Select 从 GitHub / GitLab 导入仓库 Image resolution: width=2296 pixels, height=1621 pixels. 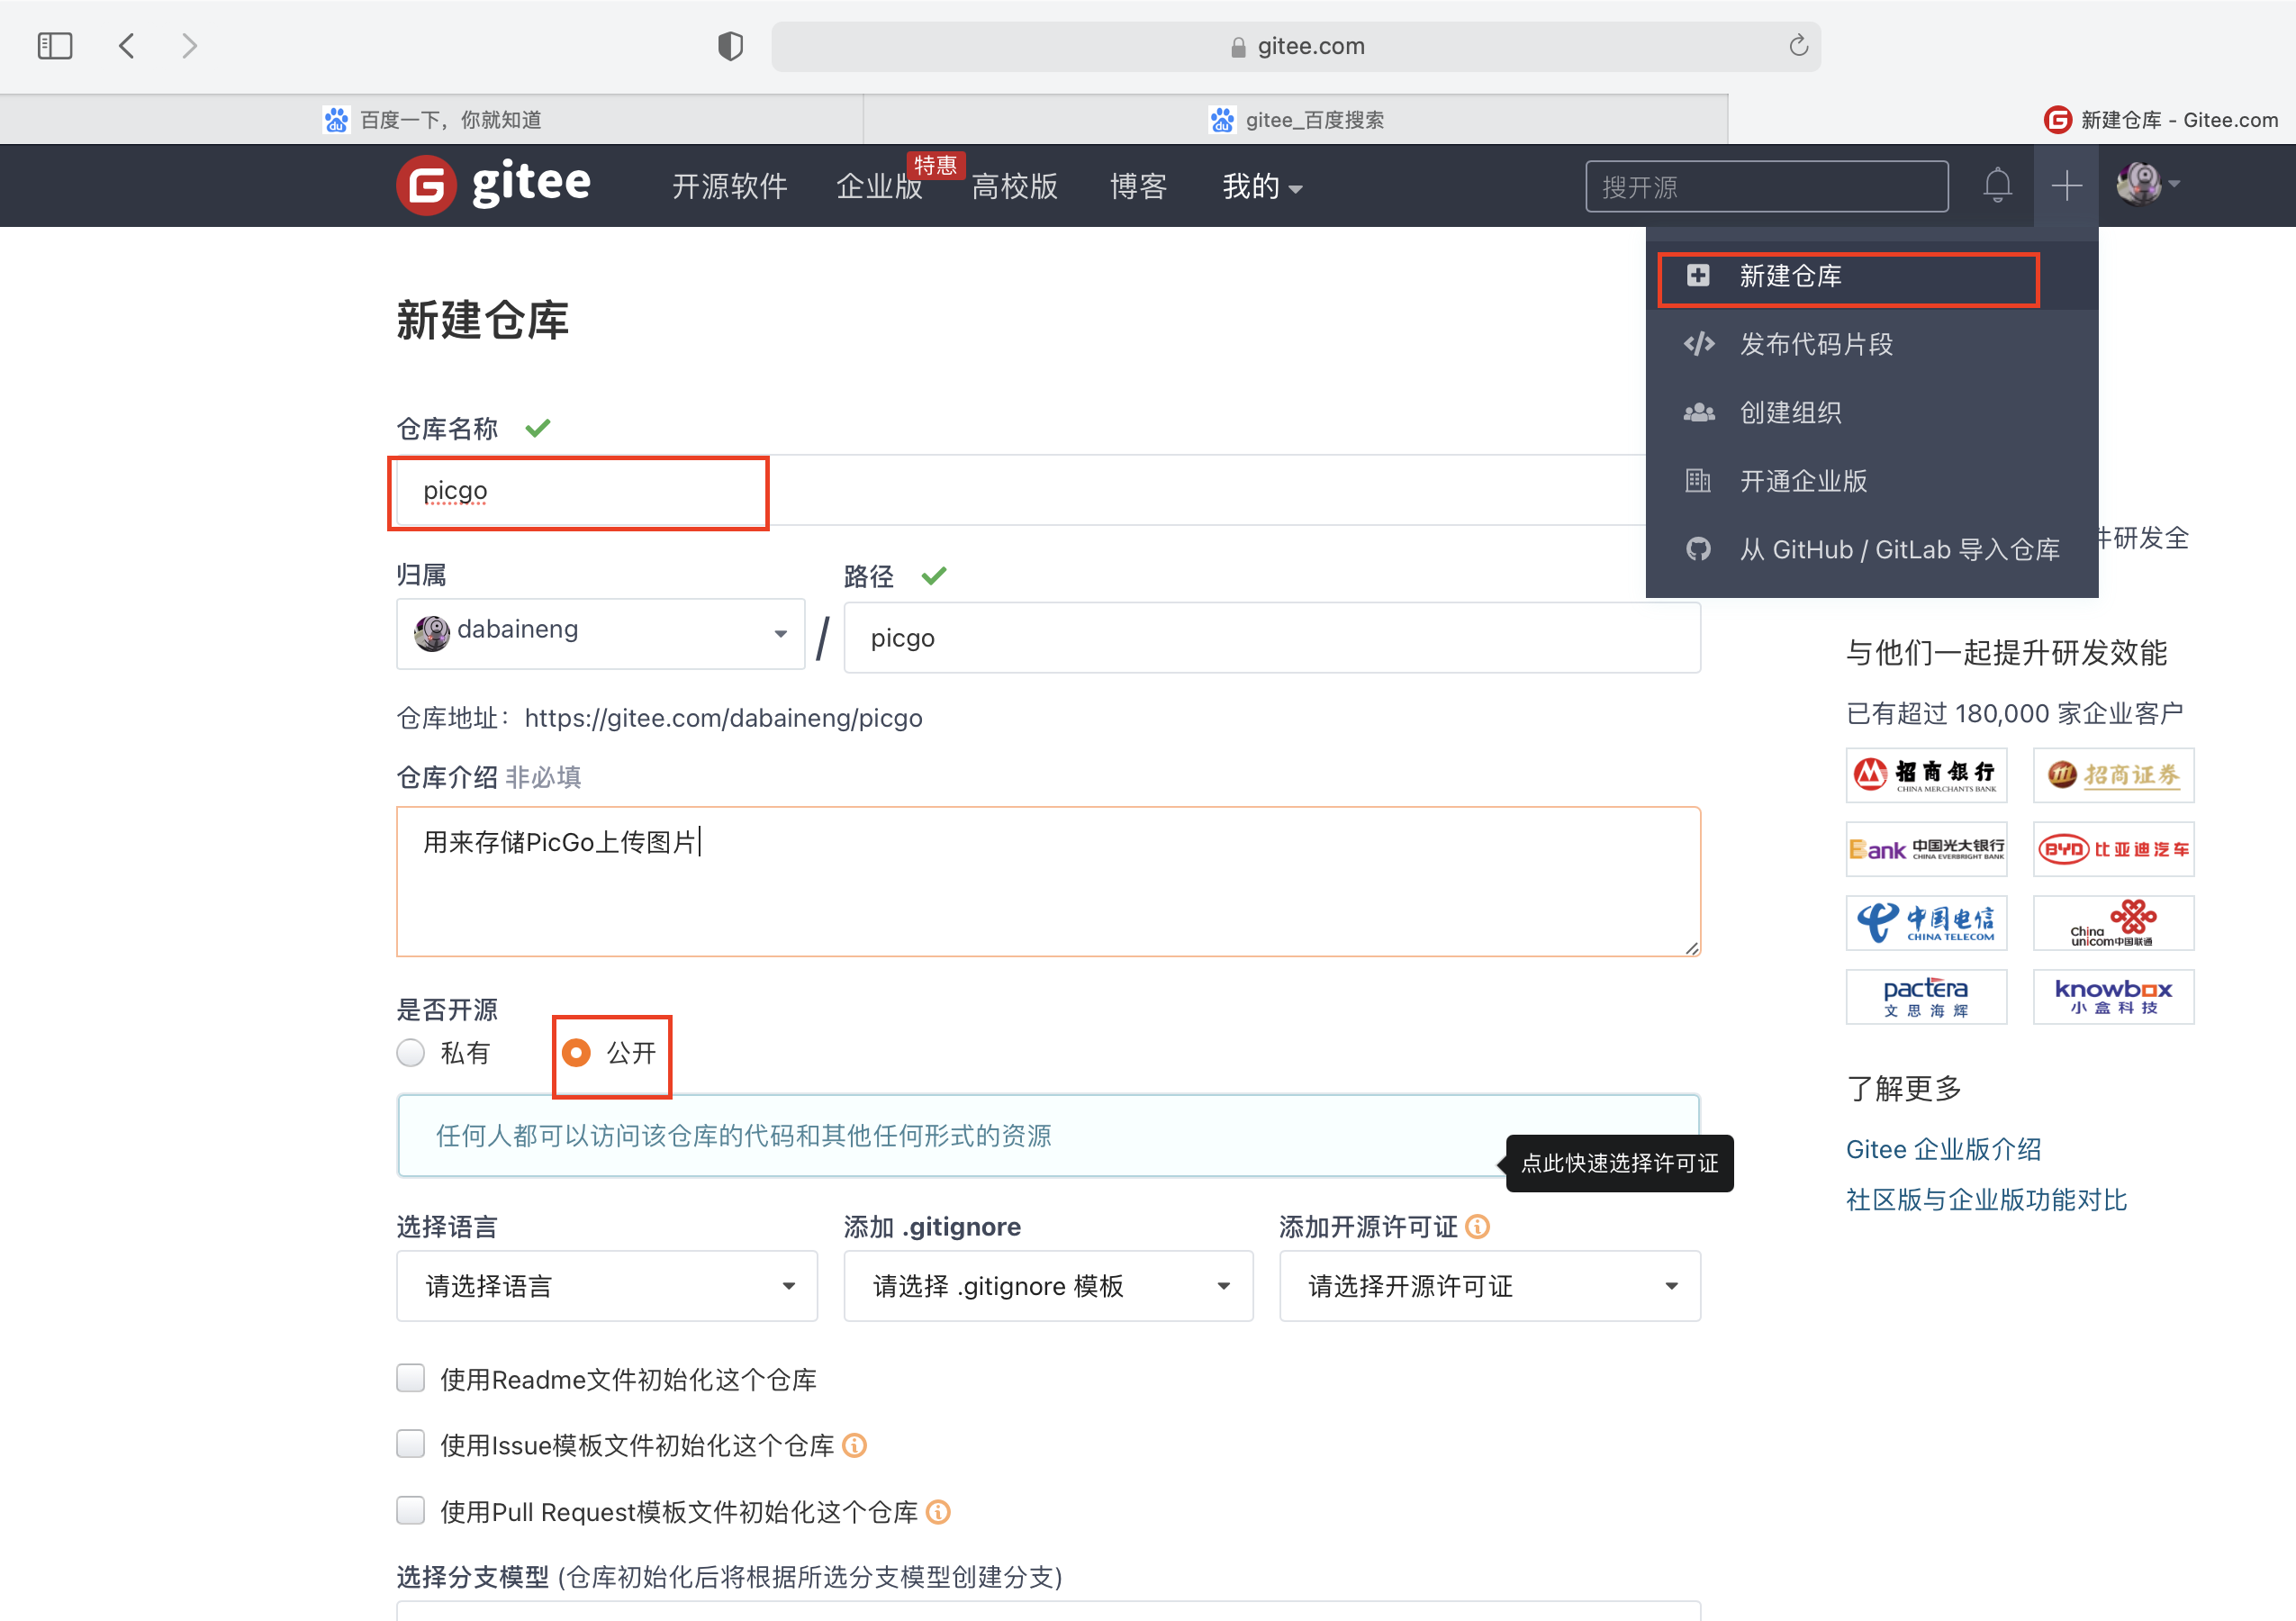[1872, 549]
